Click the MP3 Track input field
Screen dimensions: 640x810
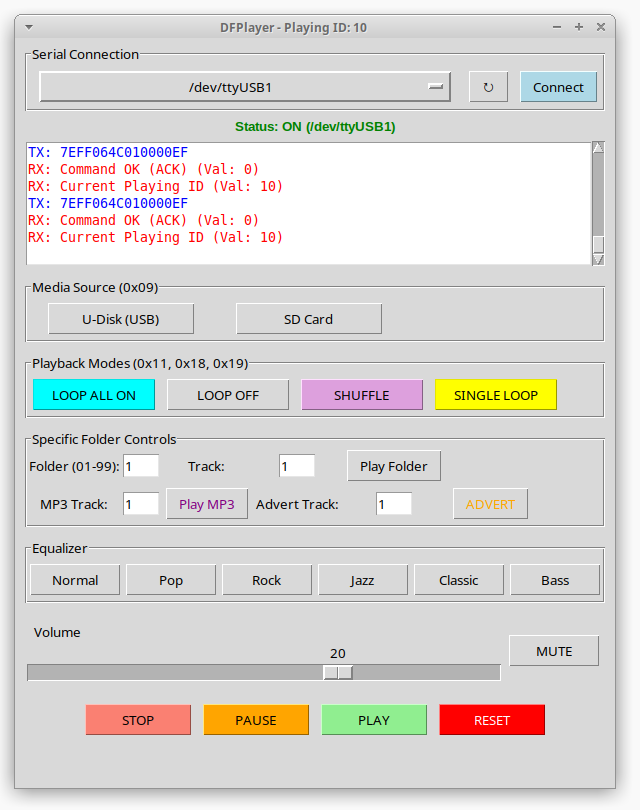(x=141, y=504)
